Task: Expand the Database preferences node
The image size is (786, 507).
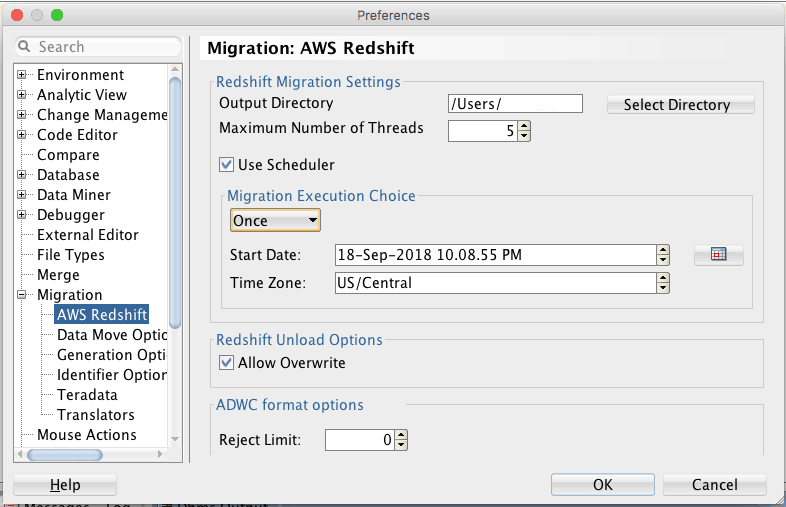Action: tap(22, 175)
